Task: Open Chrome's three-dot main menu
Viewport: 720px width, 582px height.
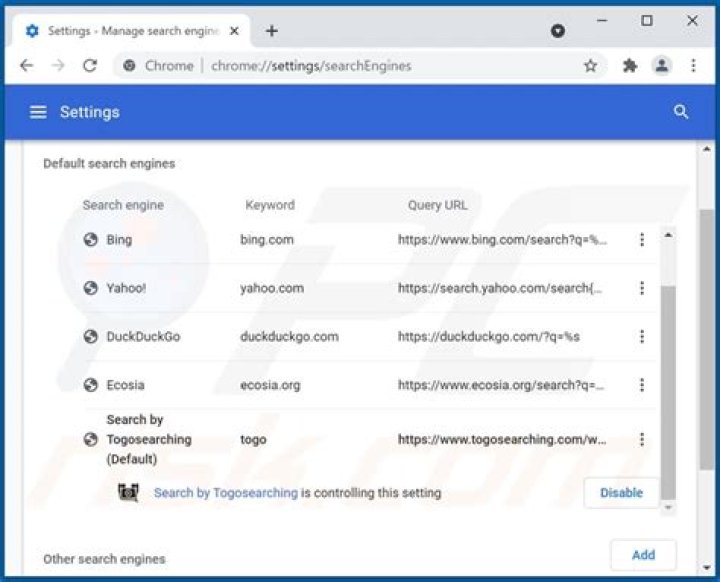Action: pos(693,66)
